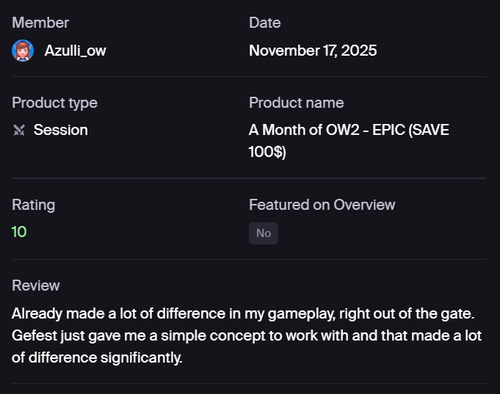Viewport: 500px width, 394px height.
Task: Select the November 17, 2025 date
Action: click(313, 51)
